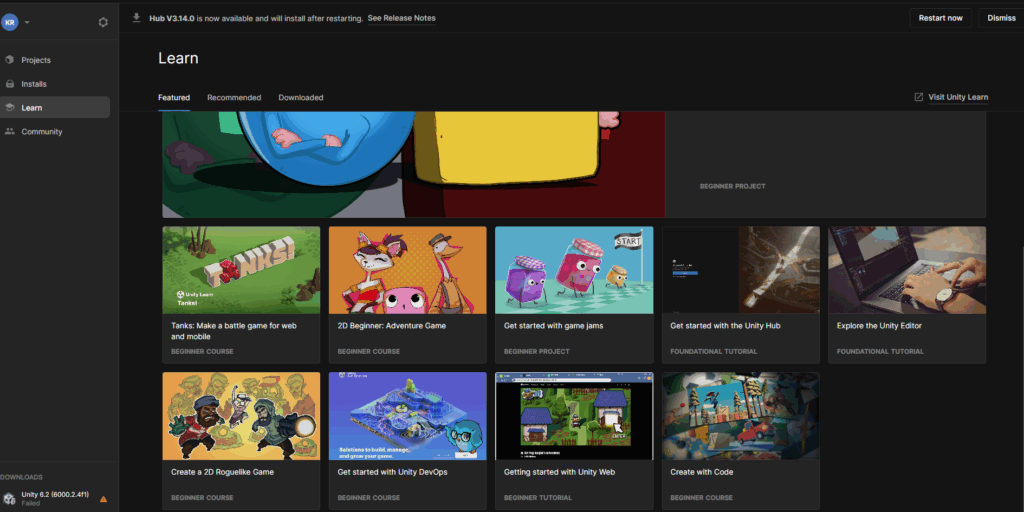This screenshot has width=1024, height=512.
Task: Click the Installs lock icon
Action: tap(10, 84)
